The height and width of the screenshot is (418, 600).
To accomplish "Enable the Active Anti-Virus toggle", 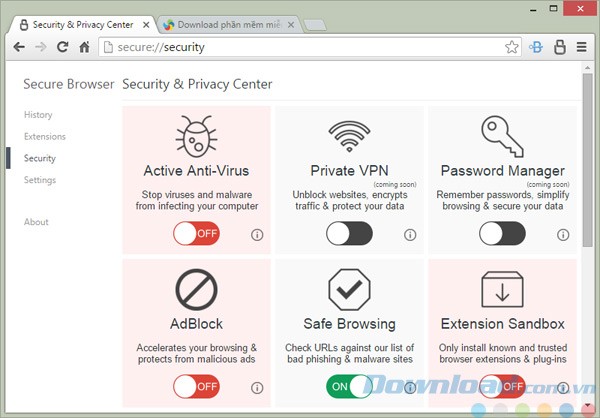I will 196,234.
